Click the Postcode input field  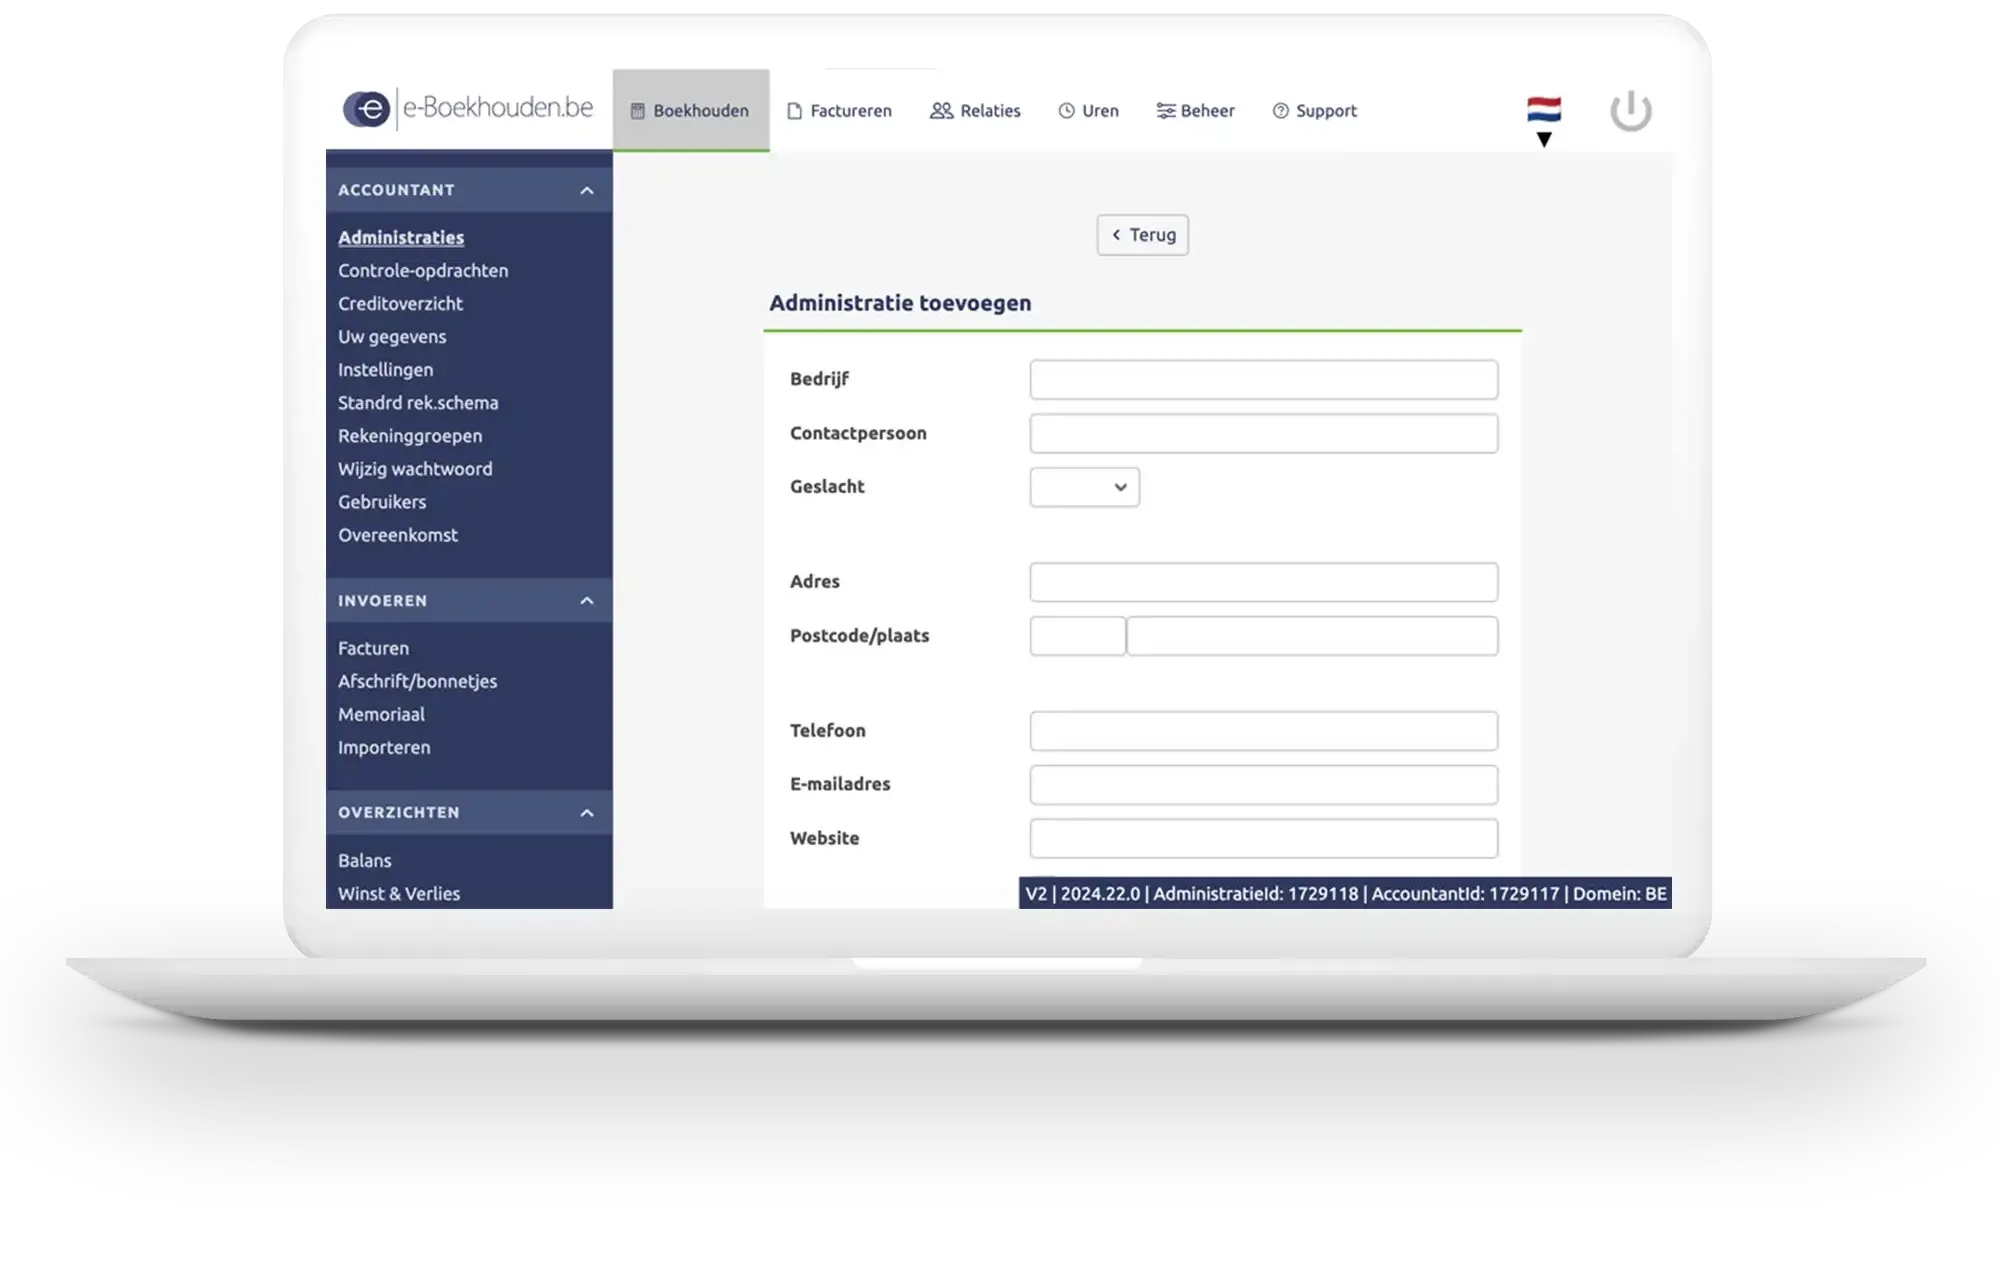(1078, 636)
